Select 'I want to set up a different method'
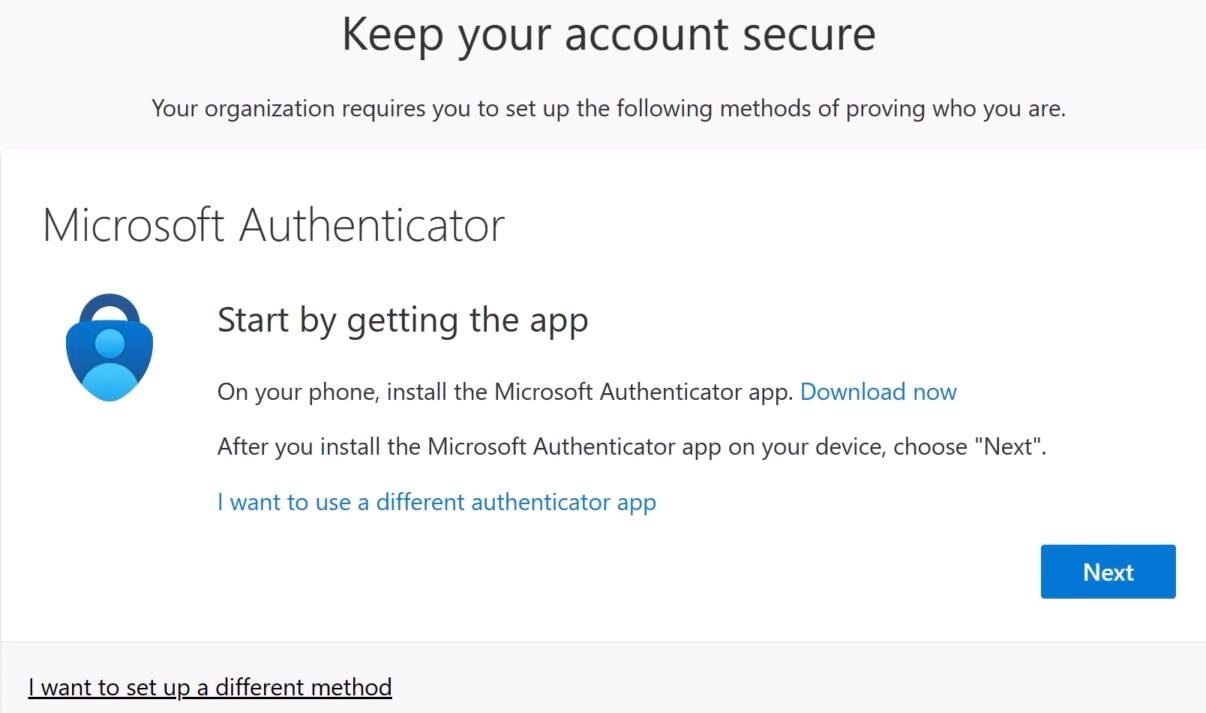Viewport: 1206px width, 713px height. [210, 687]
